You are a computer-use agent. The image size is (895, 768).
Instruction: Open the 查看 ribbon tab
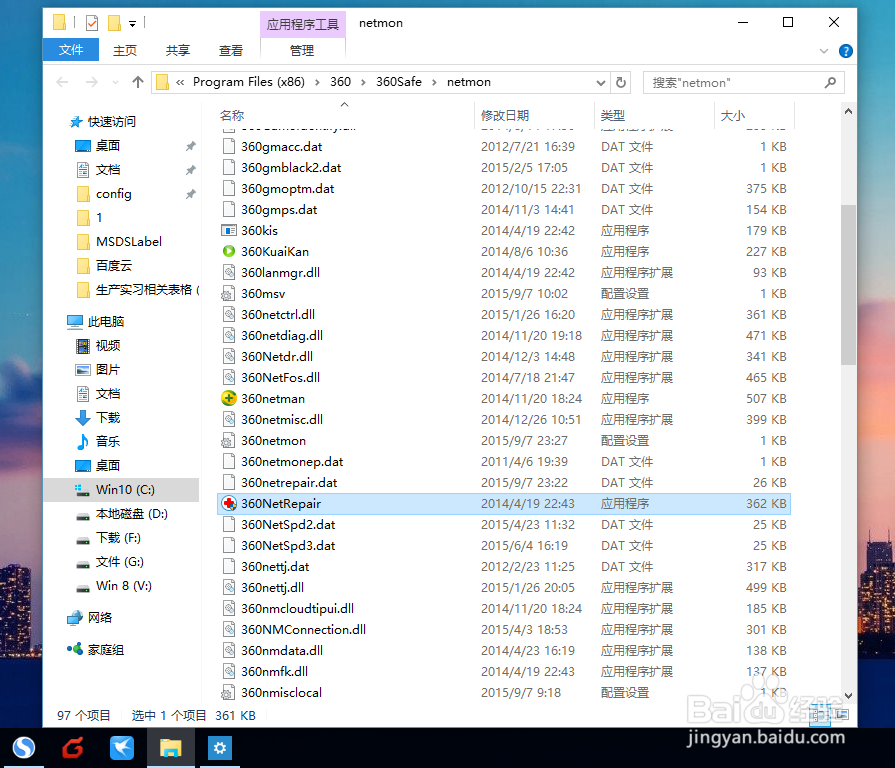[231, 51]
